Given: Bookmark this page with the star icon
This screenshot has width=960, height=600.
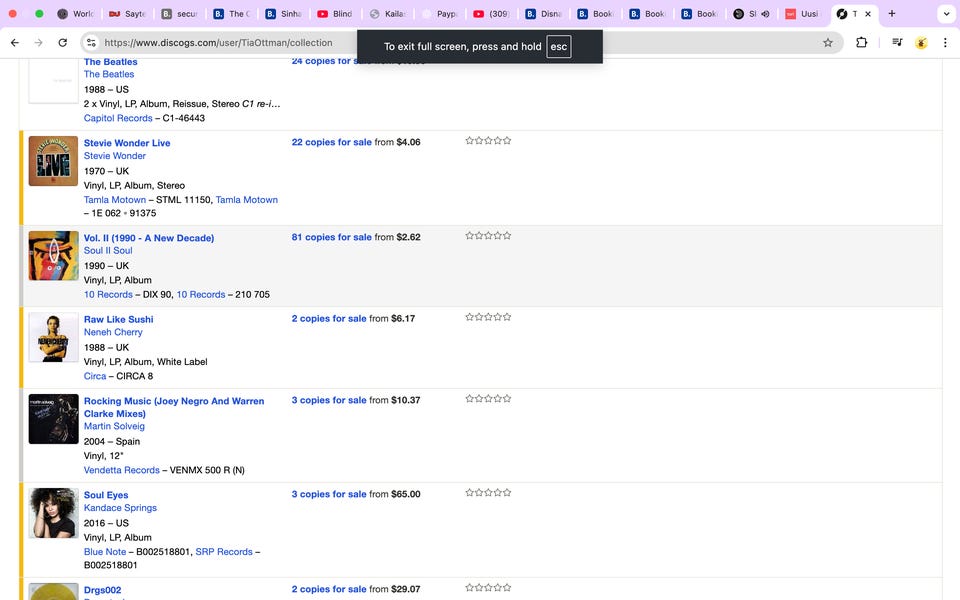Looking at the screenshot, I should [x=828, y=43].
